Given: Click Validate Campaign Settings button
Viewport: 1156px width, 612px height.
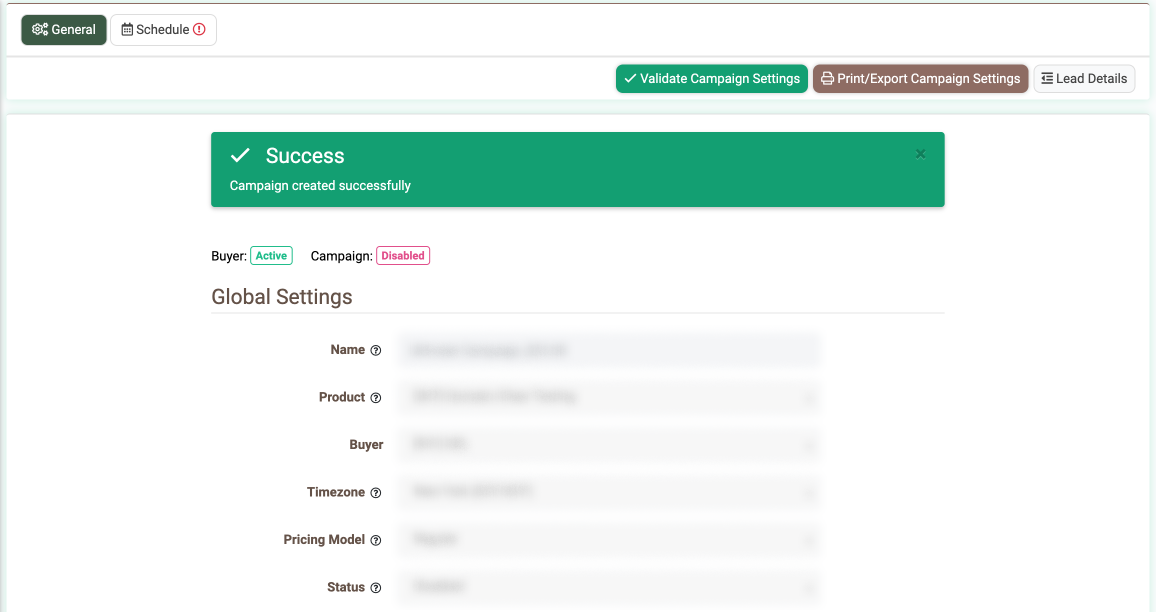Looking at the screenshot, I should pyautogui.click(x=711, y=79).
